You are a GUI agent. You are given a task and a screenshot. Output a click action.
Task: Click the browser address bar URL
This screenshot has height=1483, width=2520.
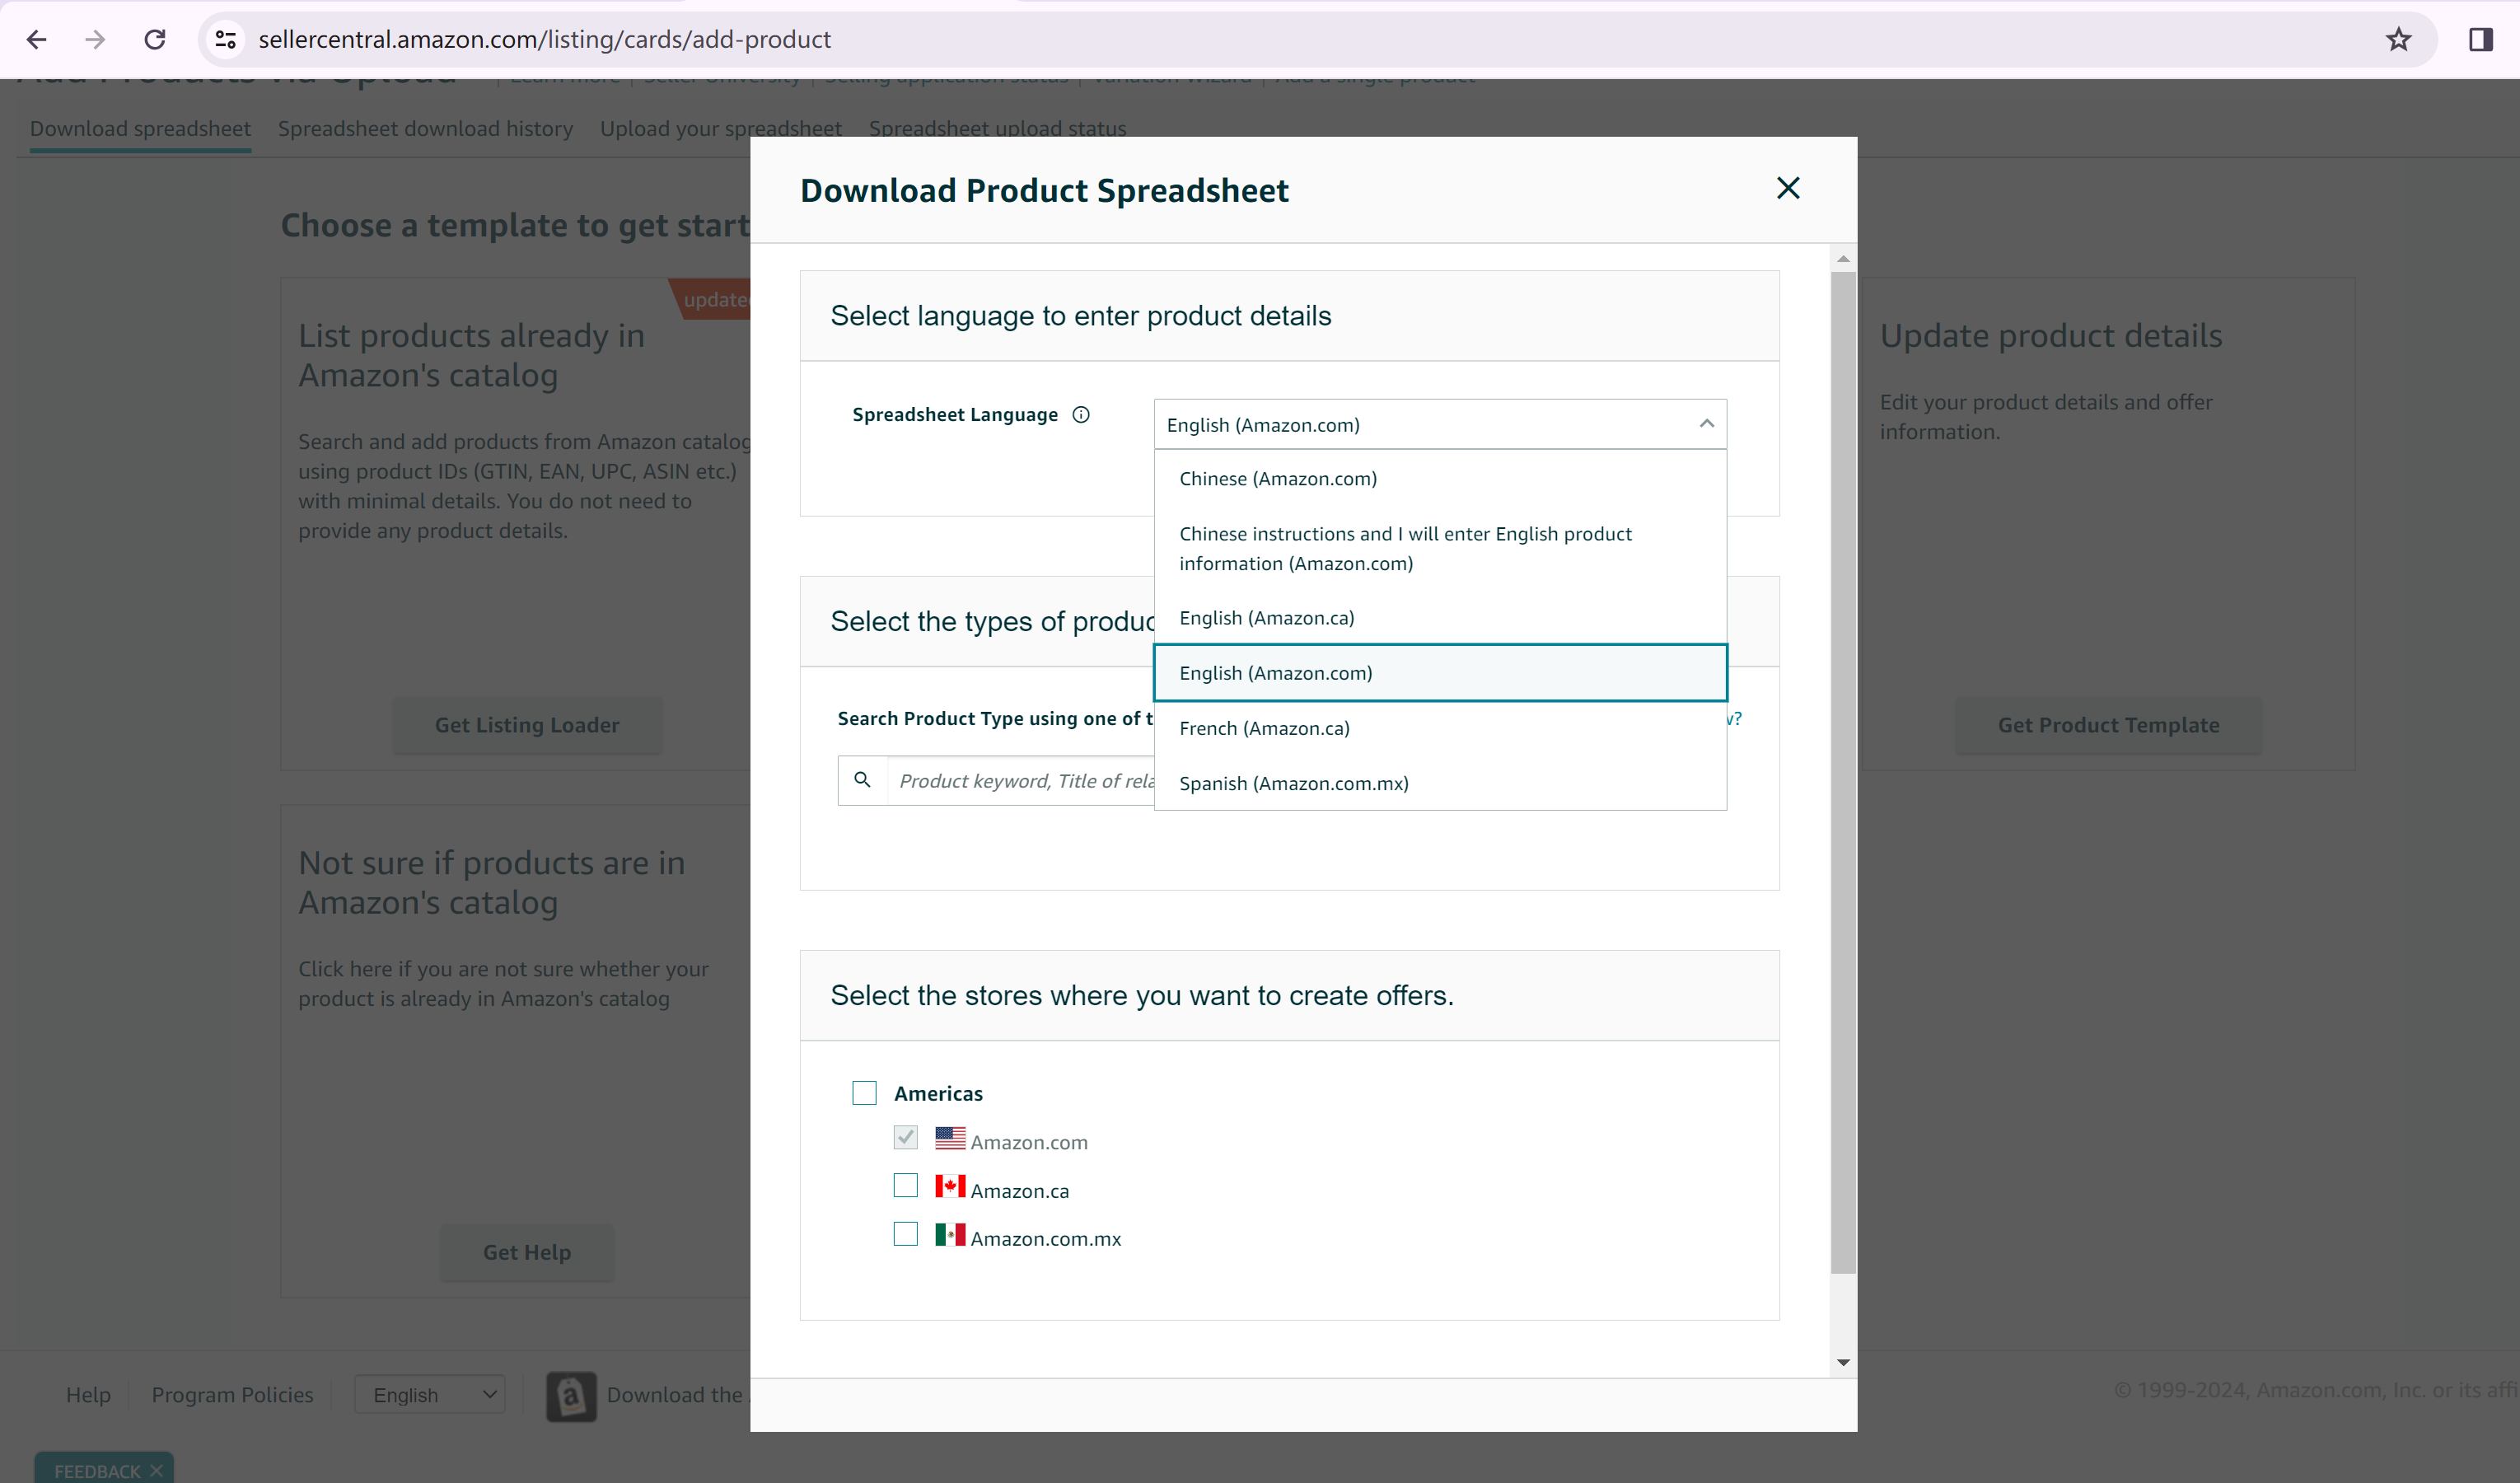(x=544, y=39)
